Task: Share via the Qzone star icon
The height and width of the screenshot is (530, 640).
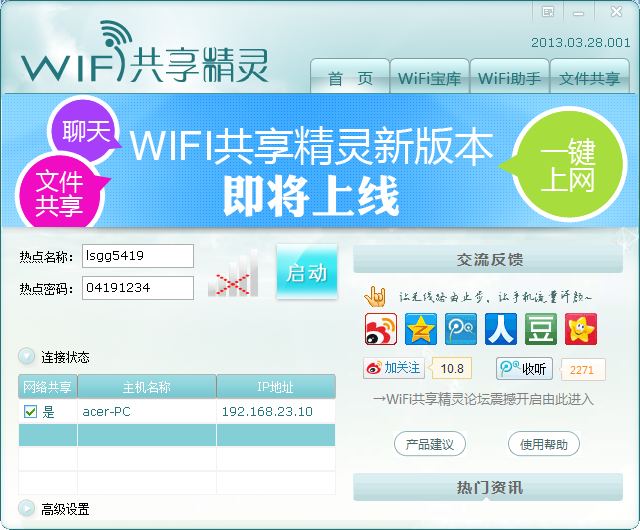Action: (x=421, y=329)
